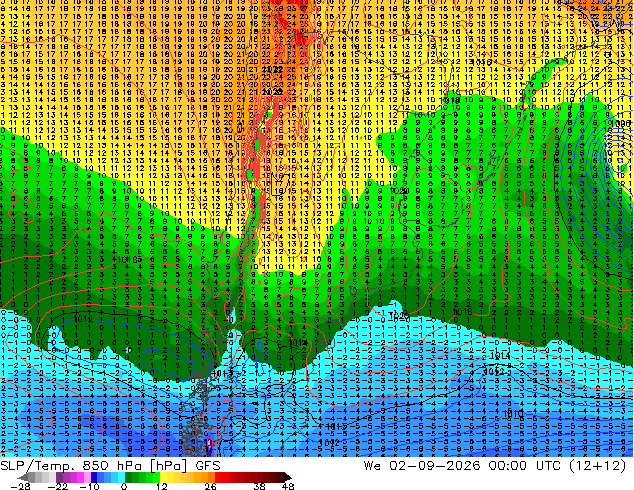Click the 1014 contour label over the cyan region
Screen dimensions: 634x490
(499, 356)
